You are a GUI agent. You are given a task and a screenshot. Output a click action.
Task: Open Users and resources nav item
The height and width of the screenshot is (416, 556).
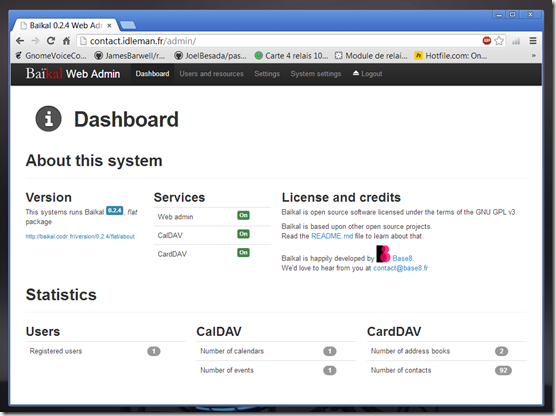[211, 74]
